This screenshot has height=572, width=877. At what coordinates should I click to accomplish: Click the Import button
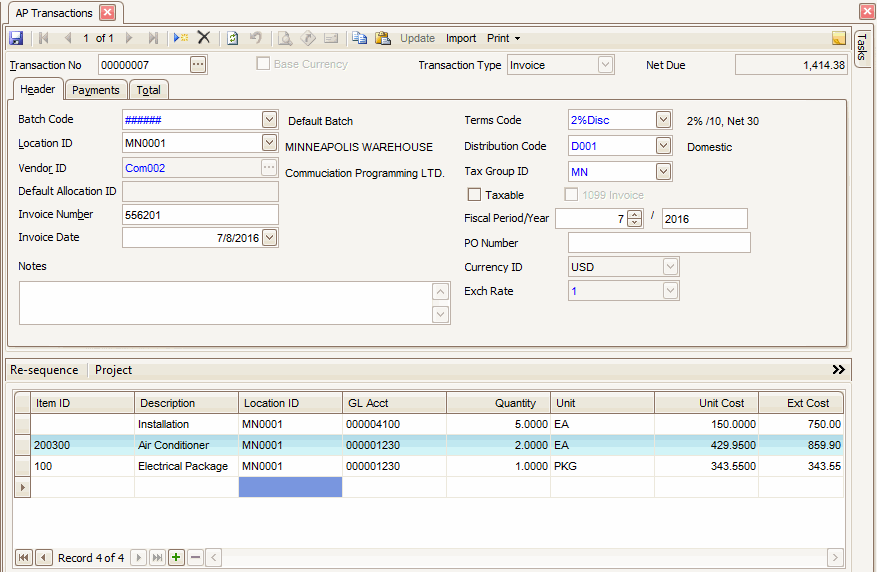461,38
